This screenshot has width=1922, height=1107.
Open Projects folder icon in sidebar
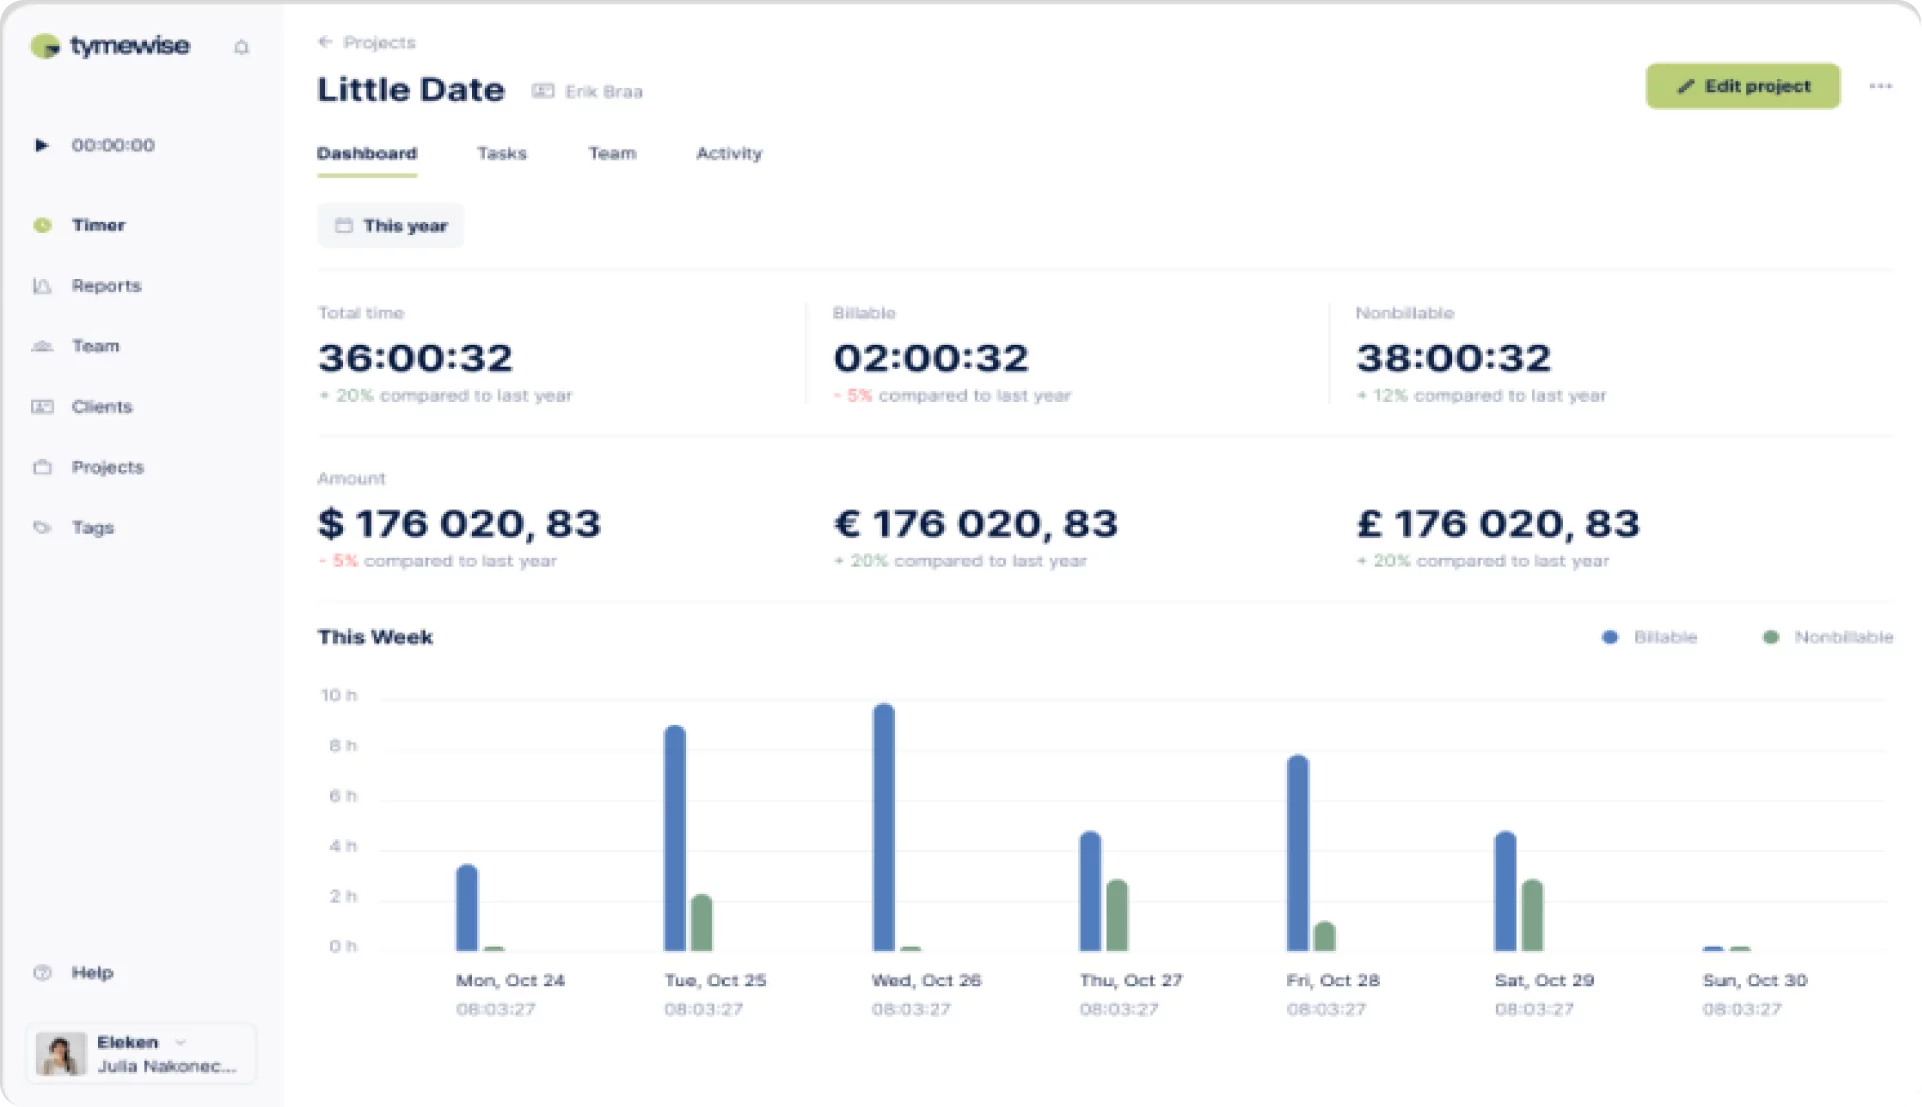[x=42, y=467]
